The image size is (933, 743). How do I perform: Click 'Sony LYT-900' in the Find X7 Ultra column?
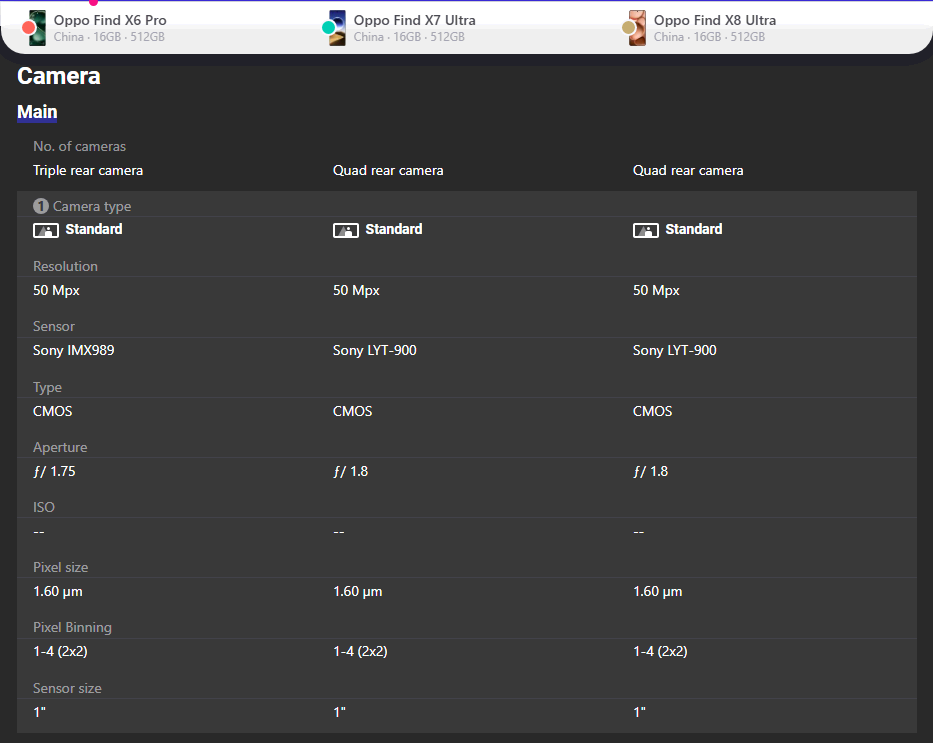375,350
